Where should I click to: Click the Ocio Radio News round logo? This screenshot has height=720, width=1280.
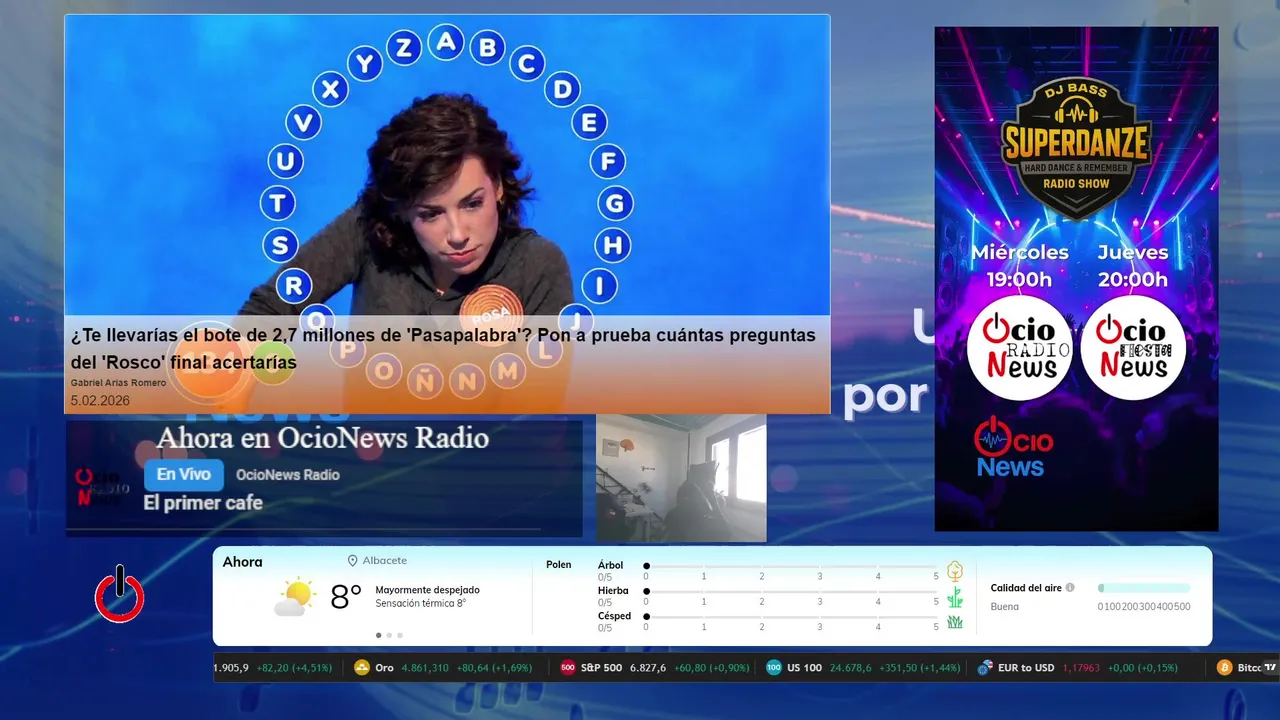pyautogui.click(x=1019, y=347)
